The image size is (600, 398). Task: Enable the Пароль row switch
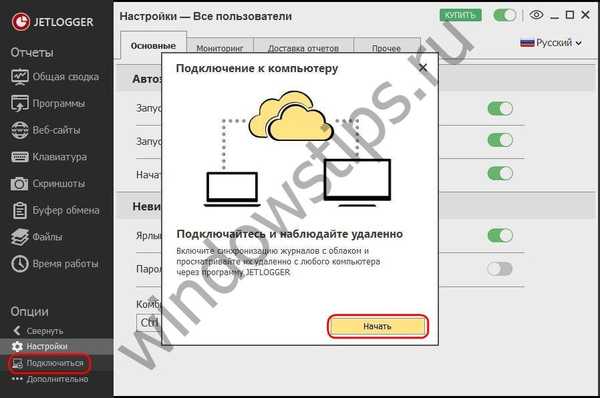click(500, 269)
